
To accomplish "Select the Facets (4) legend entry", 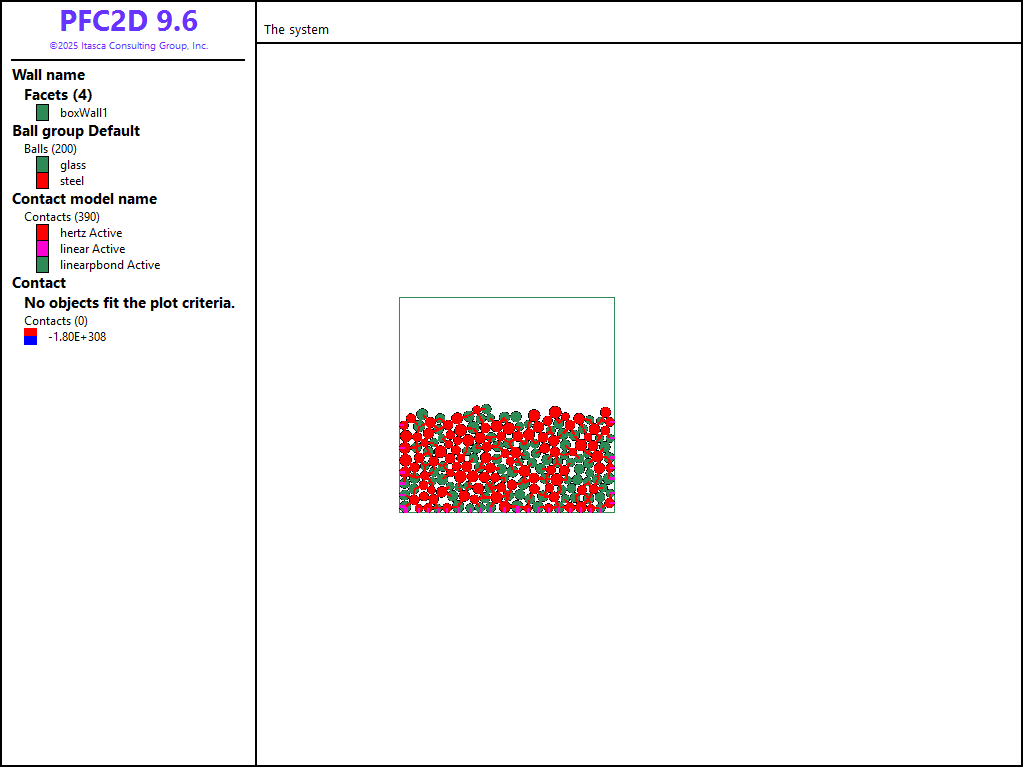I will coord(58,95).
